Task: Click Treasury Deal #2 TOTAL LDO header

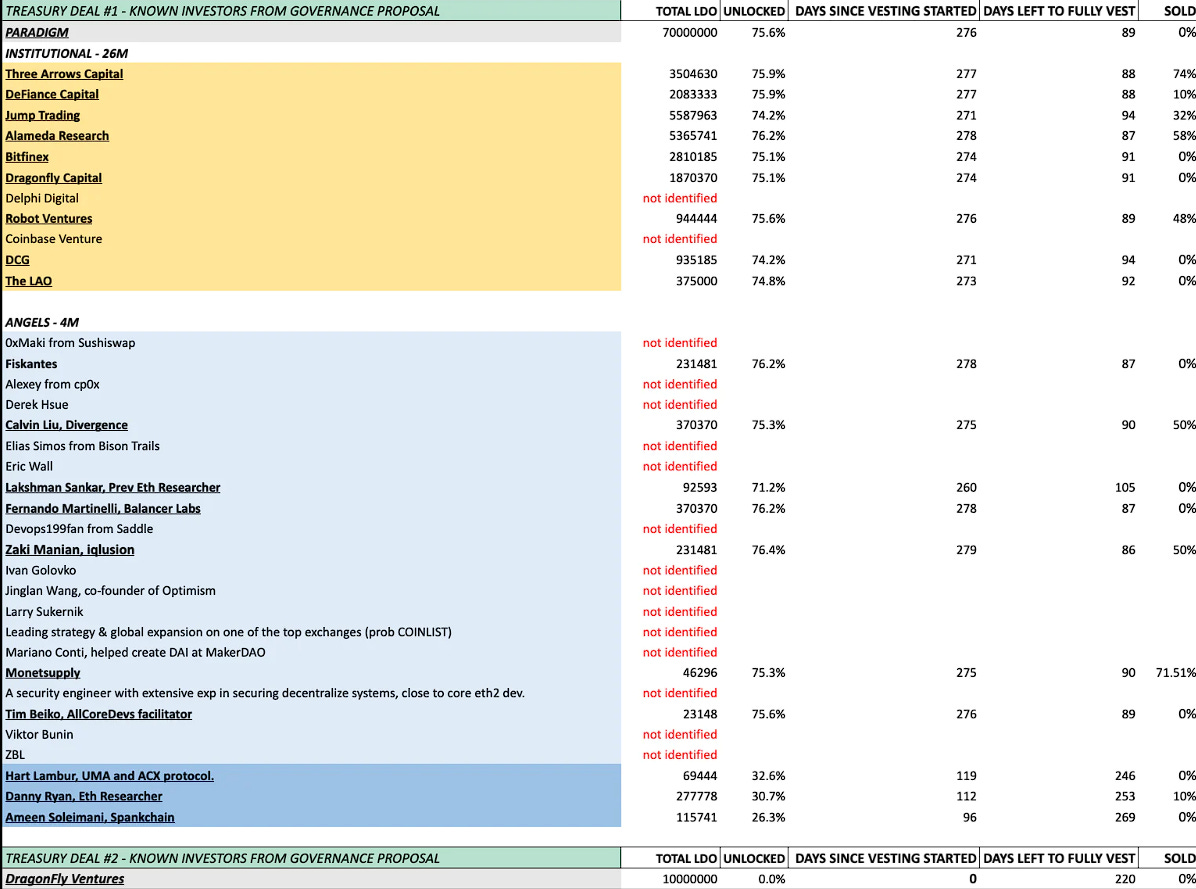Action: click(686, 859)
